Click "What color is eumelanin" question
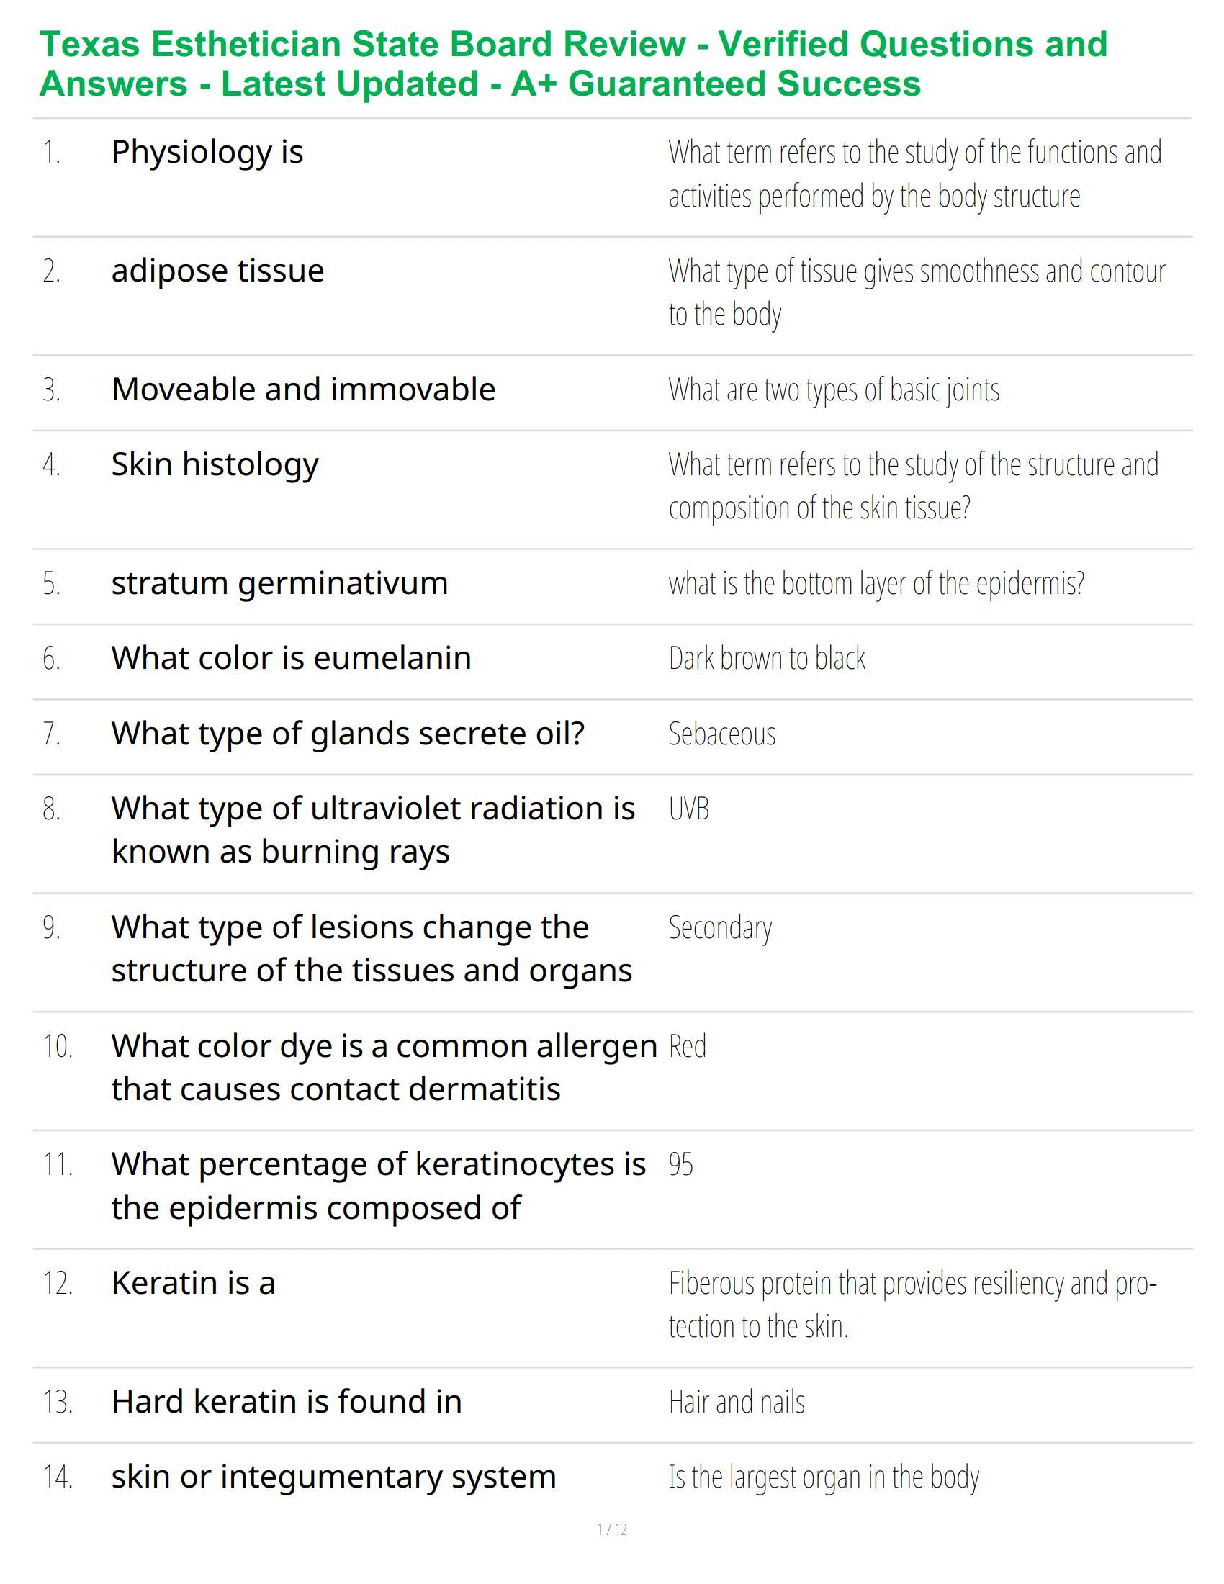This screenshot has width=1224, height=1584. tap(291, 658)
